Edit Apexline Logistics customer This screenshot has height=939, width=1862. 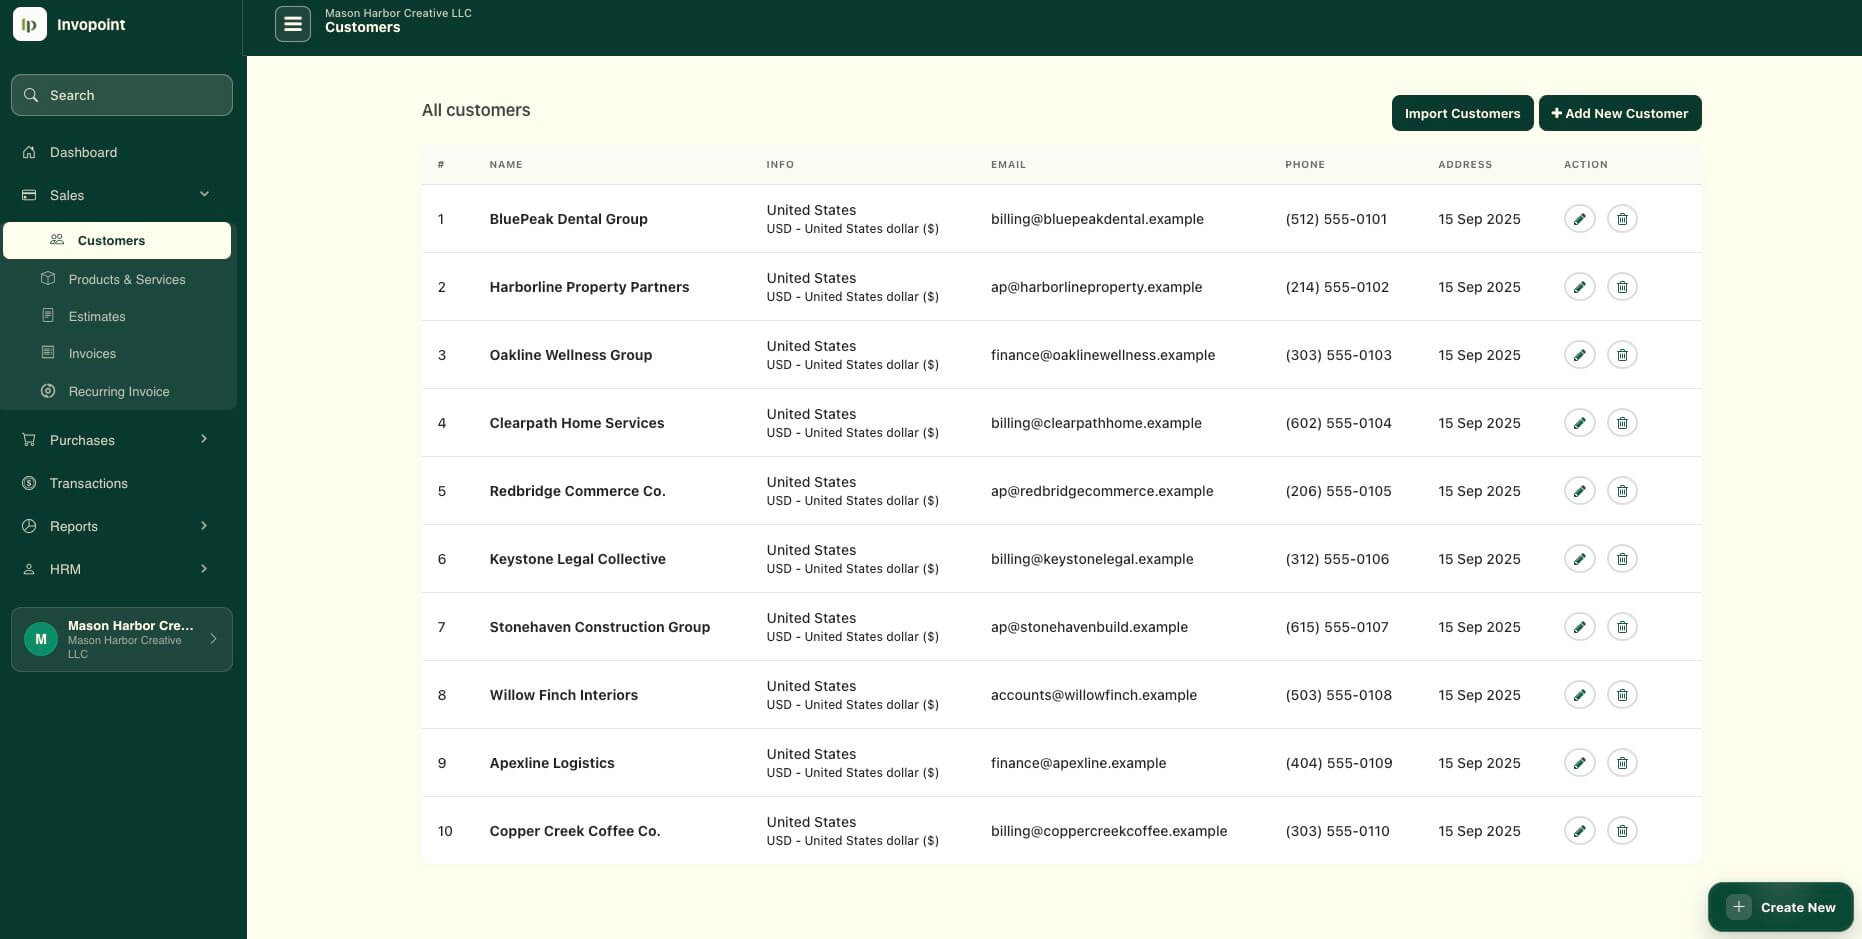coord(1579,763)
